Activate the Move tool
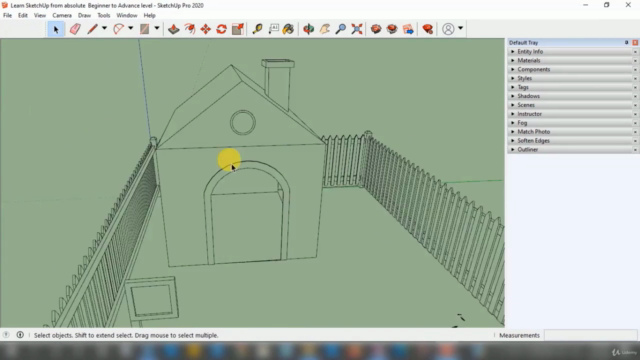 pyautogui.click(x=205, y=29)
